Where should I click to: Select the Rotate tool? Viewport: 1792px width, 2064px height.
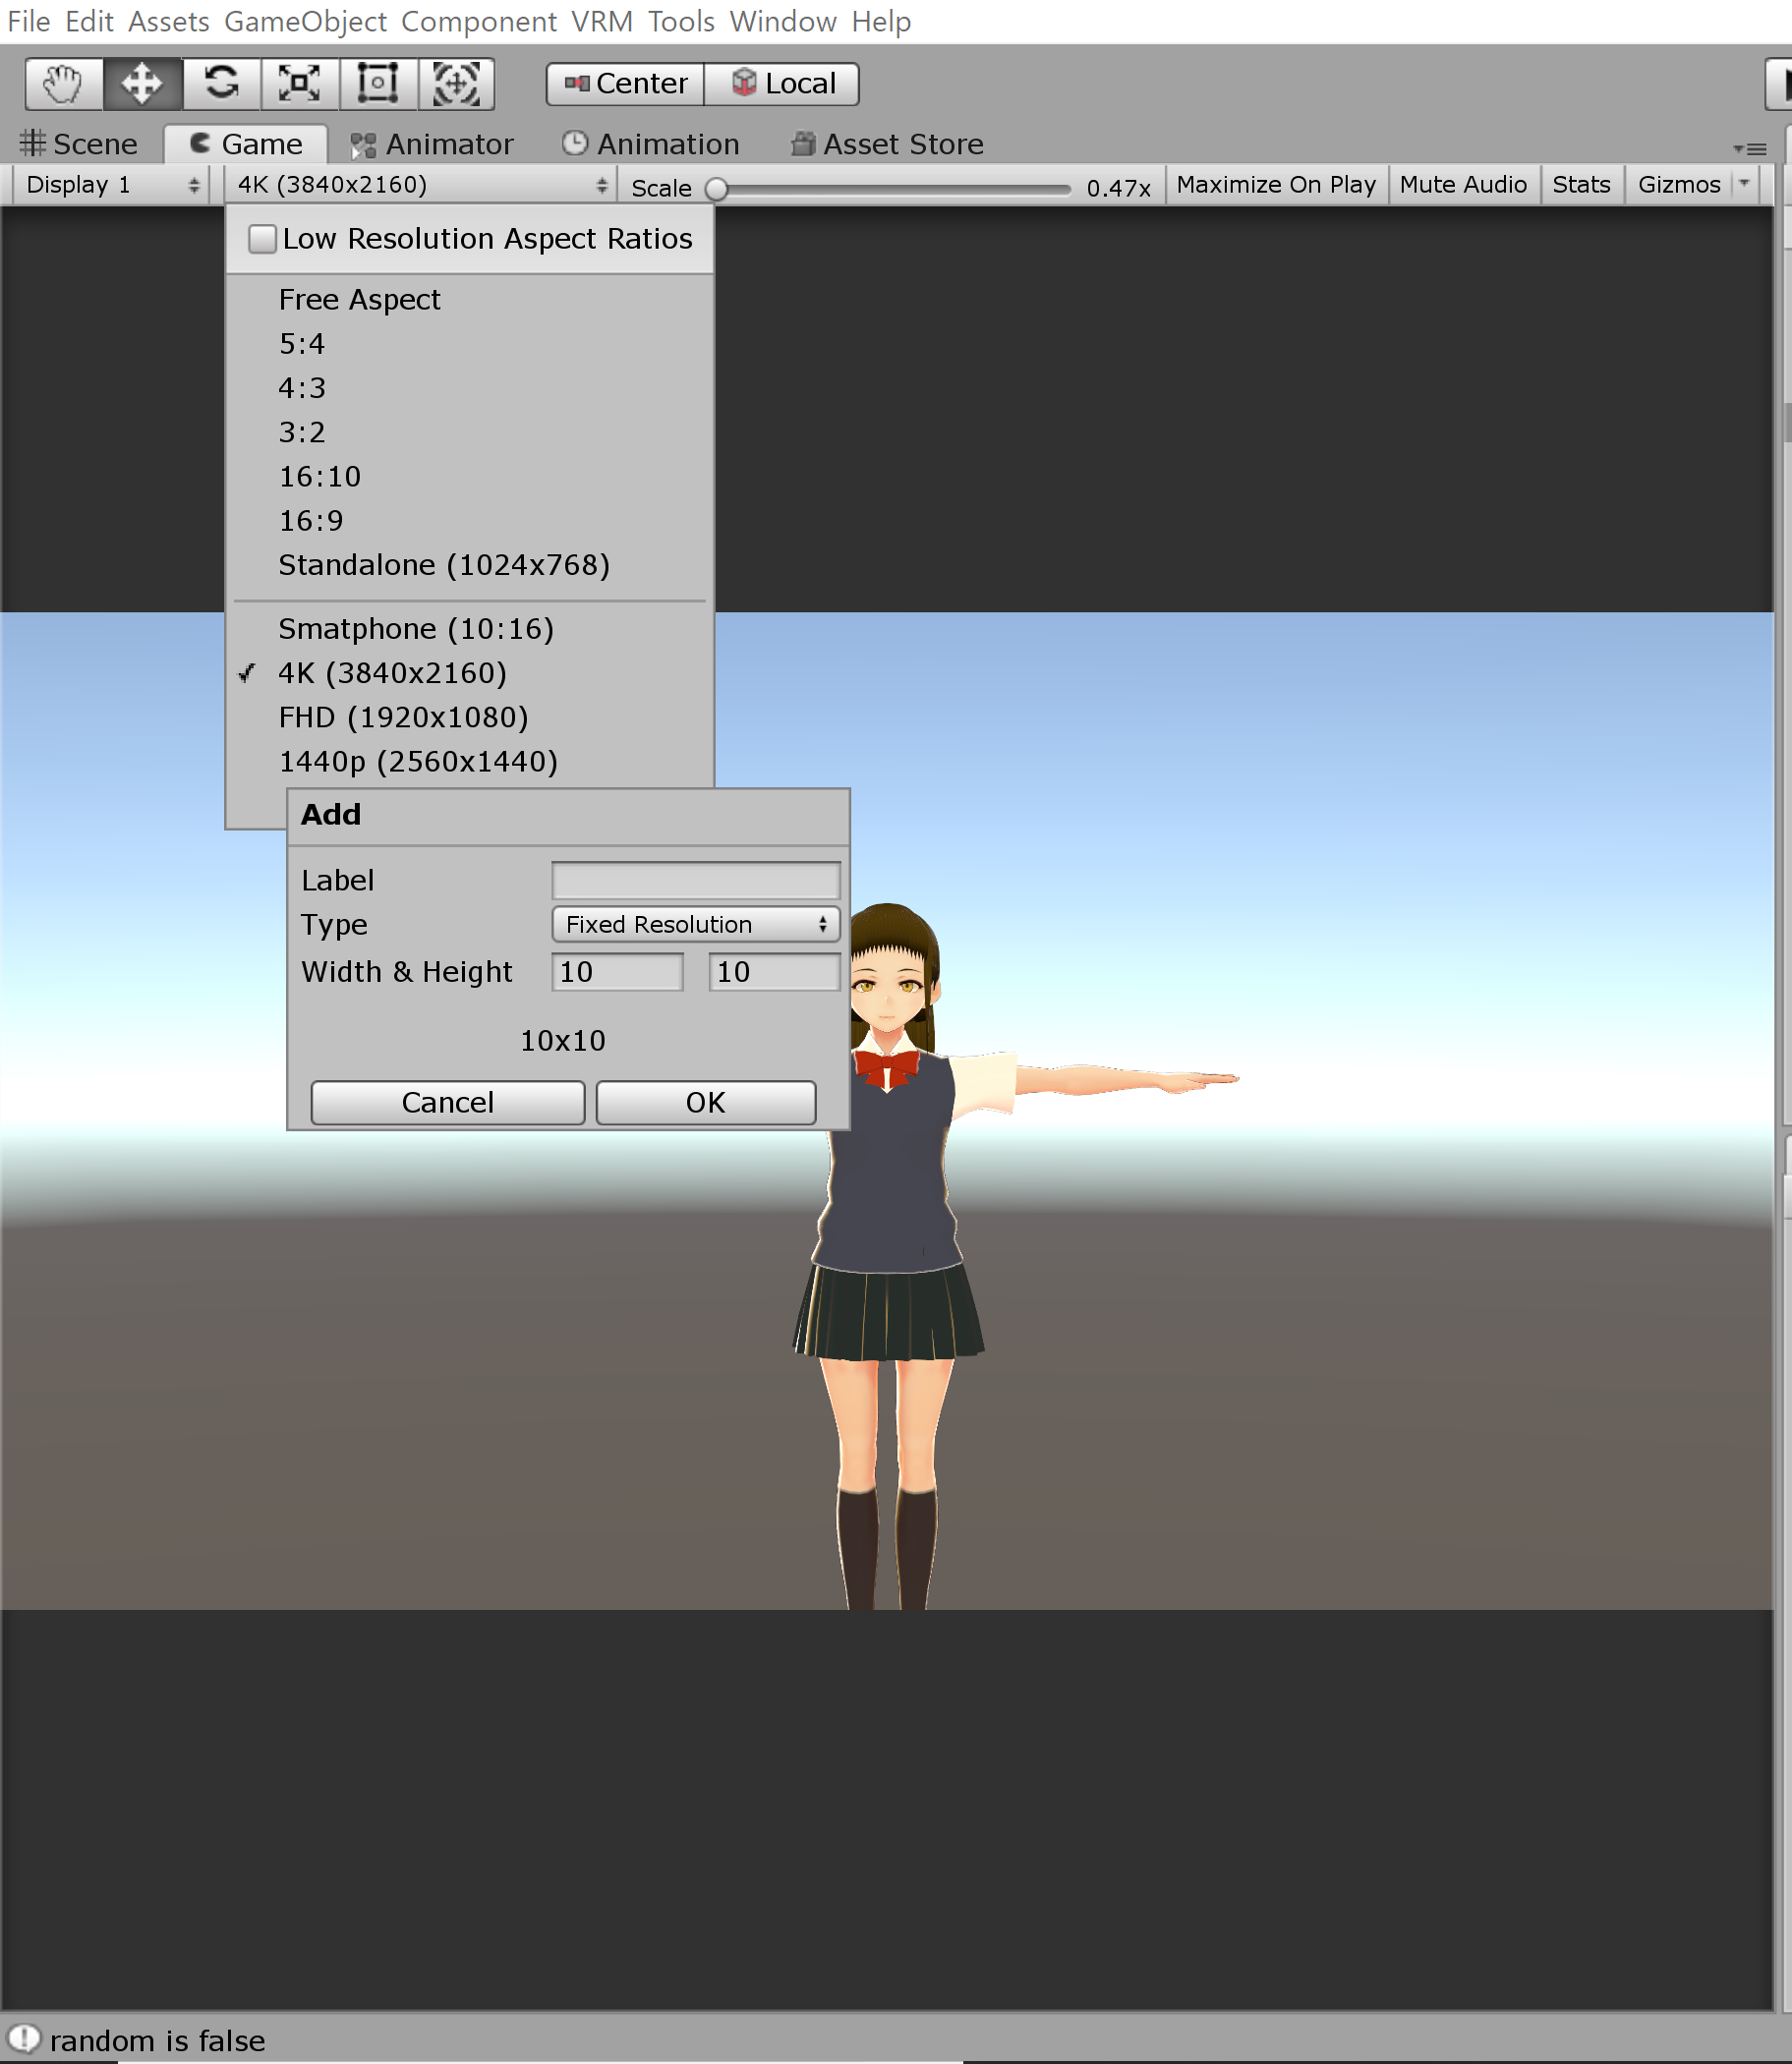[221, 84]
